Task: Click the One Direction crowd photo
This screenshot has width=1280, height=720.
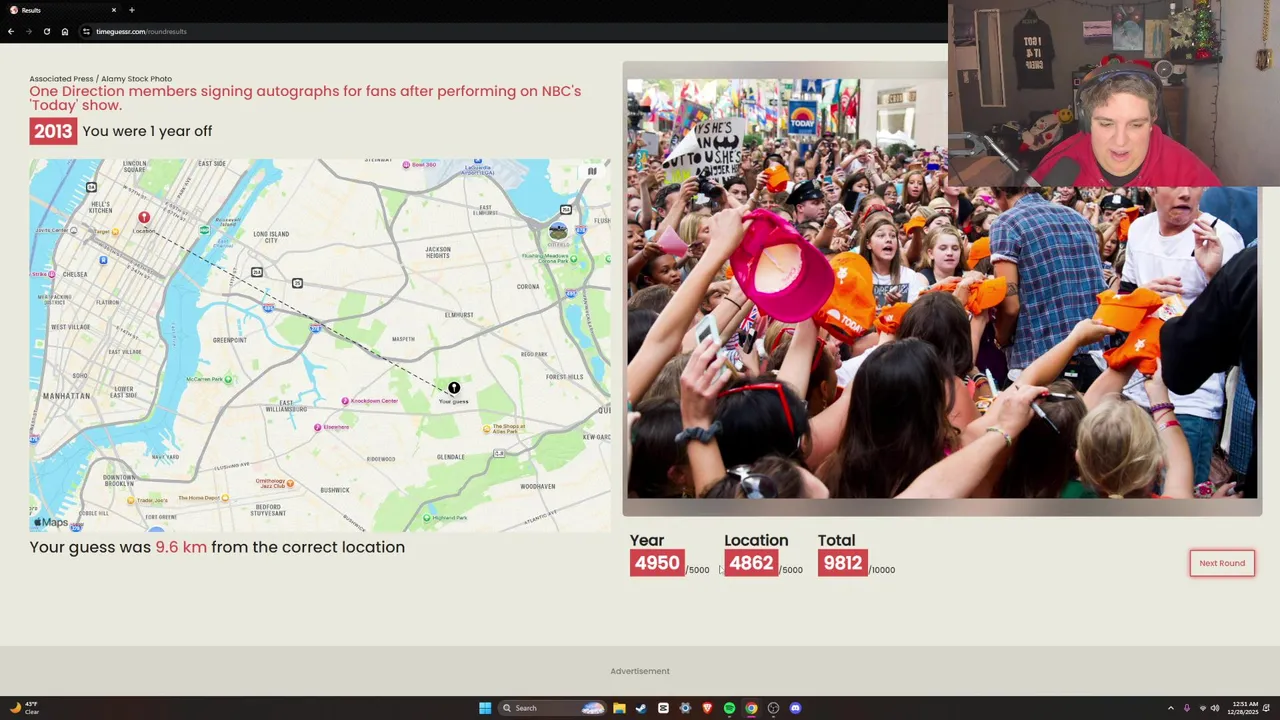Action: pos(941,289)
